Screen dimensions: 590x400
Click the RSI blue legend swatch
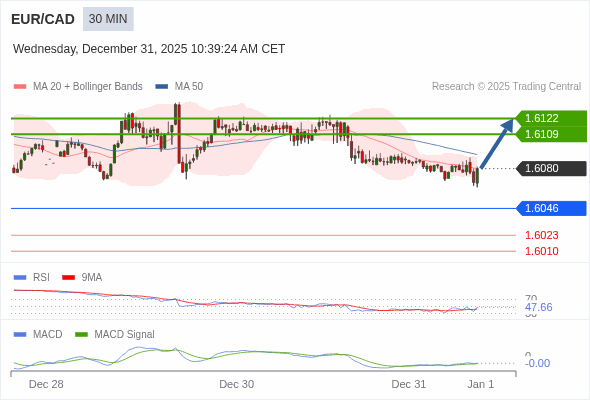point(20,278)
